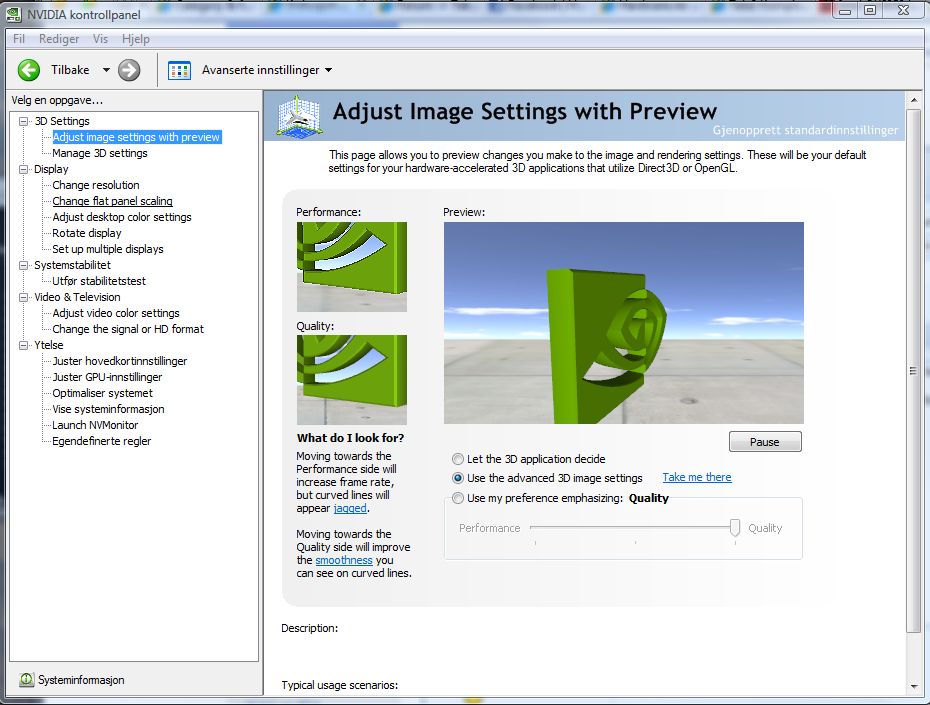The width and height of the screenshot is (930, 705).
Task: Collapse the Video & Television tree node
Action: tap(24, 297)
